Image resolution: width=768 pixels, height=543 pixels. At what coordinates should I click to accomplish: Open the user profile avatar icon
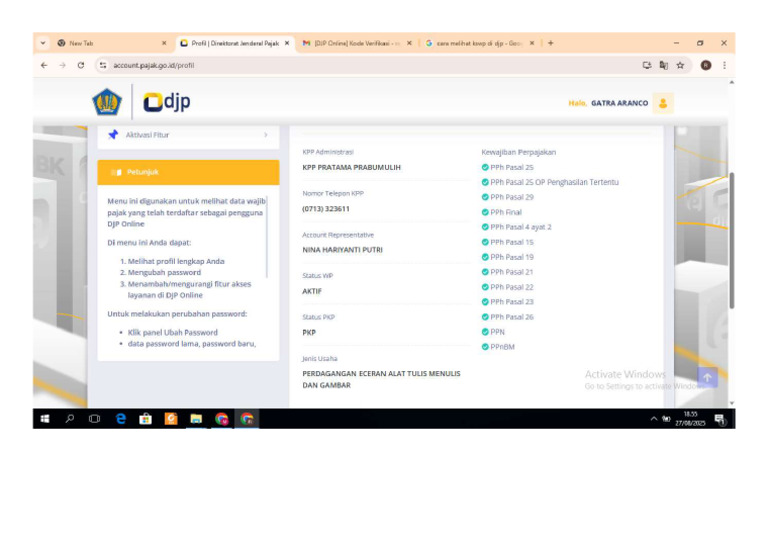tap(663, 103)
